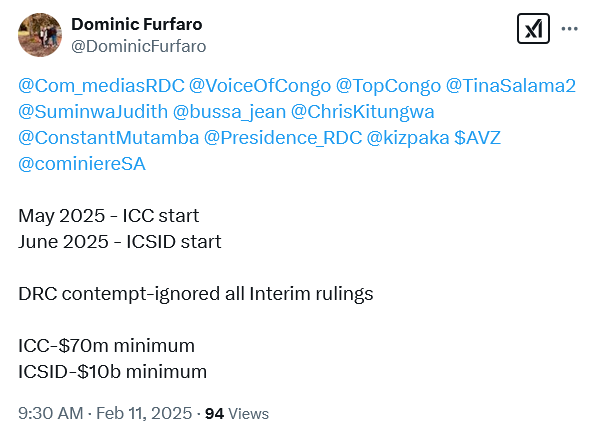598x430 pixels.
Task: Click the @SuminwaJudith mention
Action: coord(93,112)
